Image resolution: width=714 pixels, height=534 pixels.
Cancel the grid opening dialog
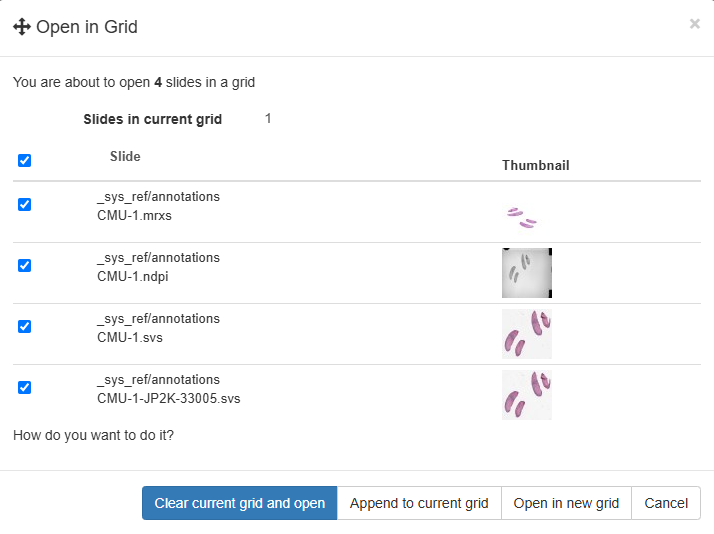pos(666,503)
